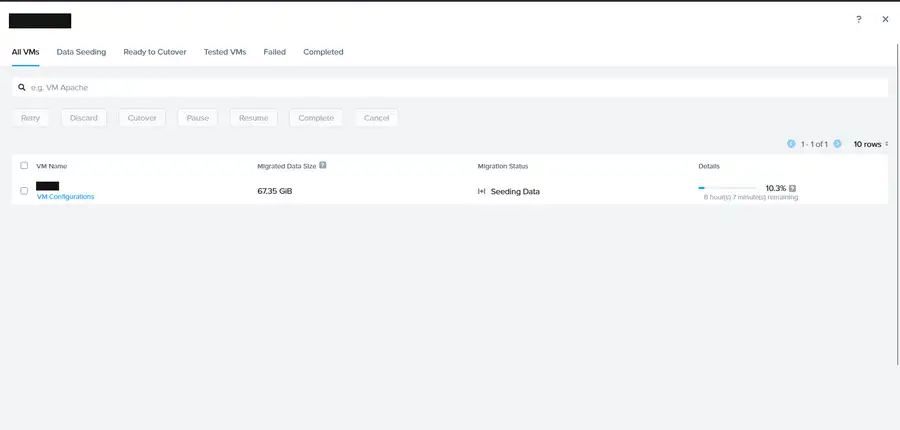Click the search magnifier icon
900x430 pixels.
click(x=22, y=87)
